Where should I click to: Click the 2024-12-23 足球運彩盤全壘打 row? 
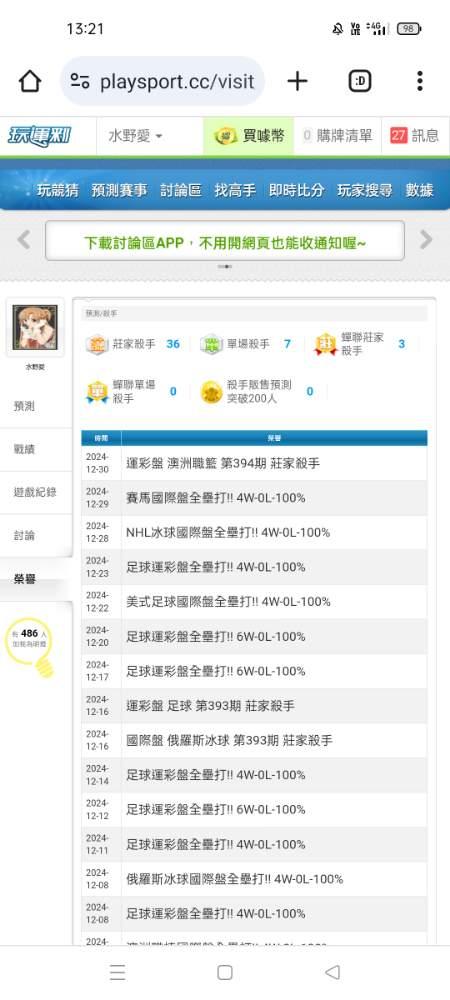[x=254, y=567]
